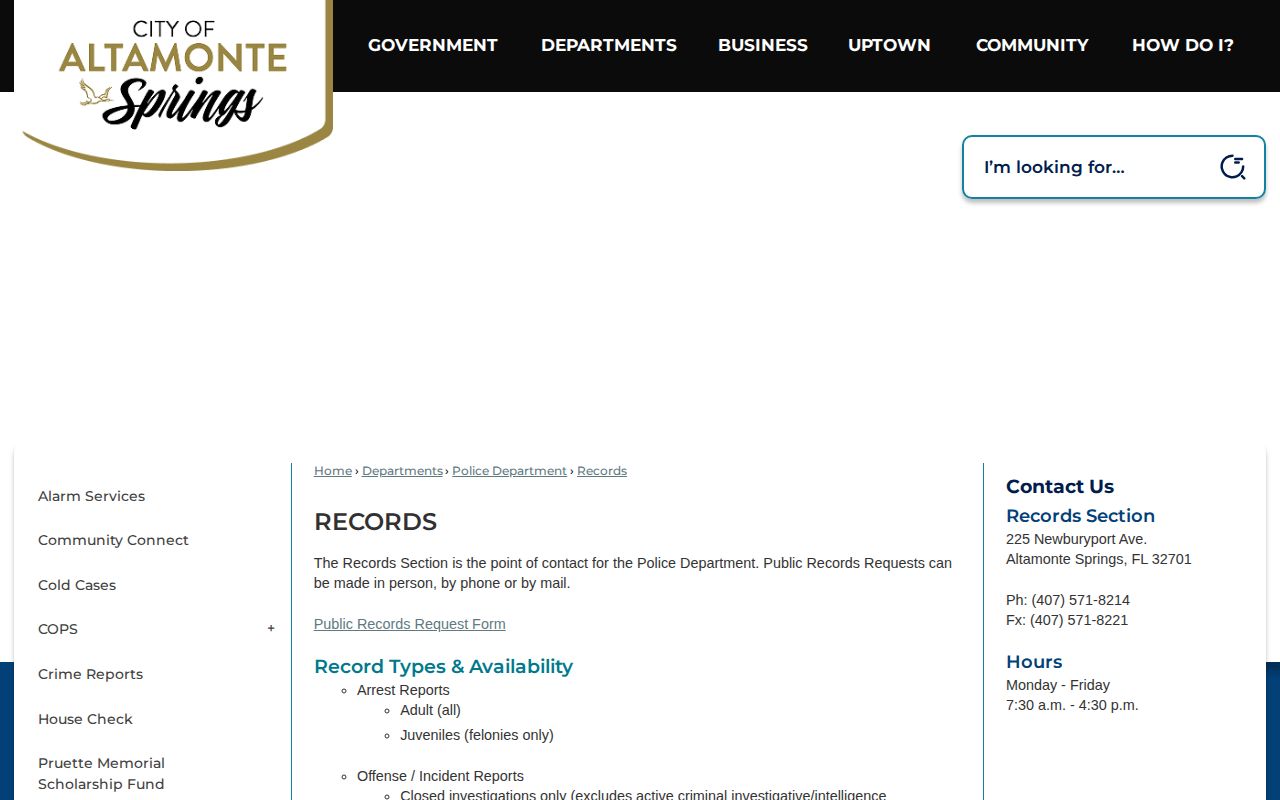Click the Juveniles (felonies only) list item

coord(476,735)
